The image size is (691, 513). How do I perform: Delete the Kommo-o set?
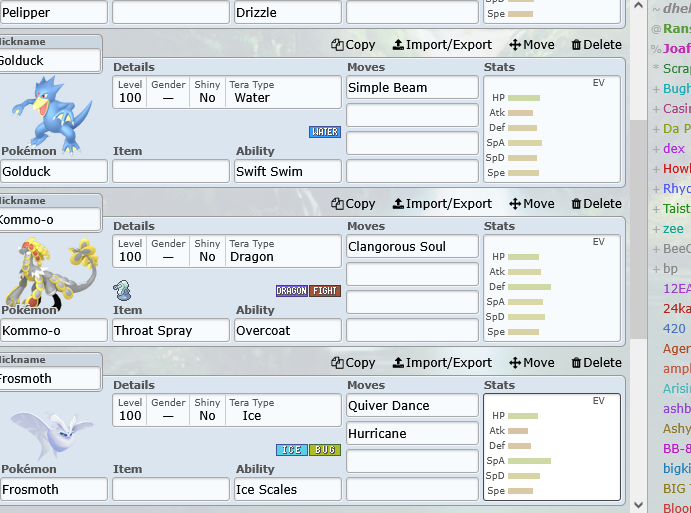[596, 203]
